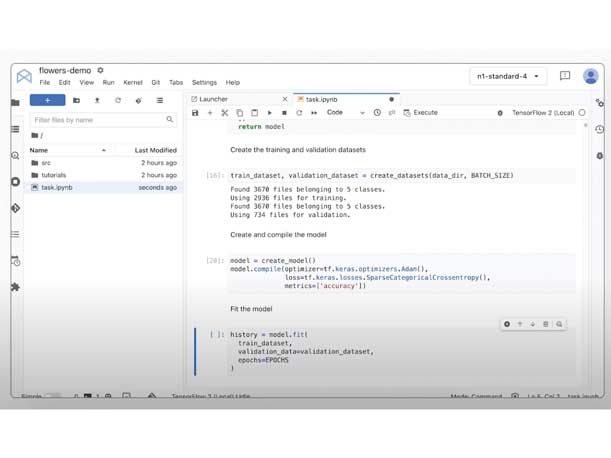Open the Code cell type dropdown

tap(345, 113)
